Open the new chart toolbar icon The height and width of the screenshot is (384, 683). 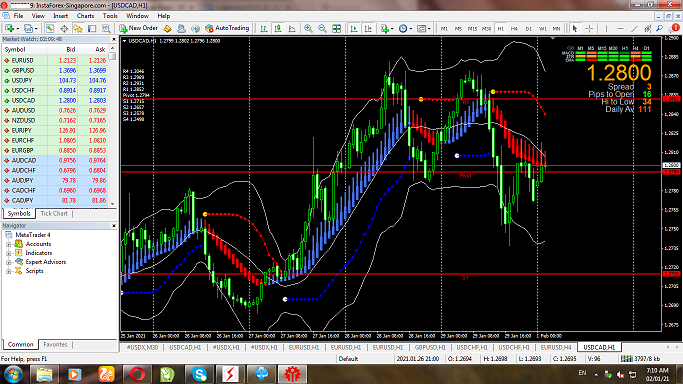pos(9,28)
